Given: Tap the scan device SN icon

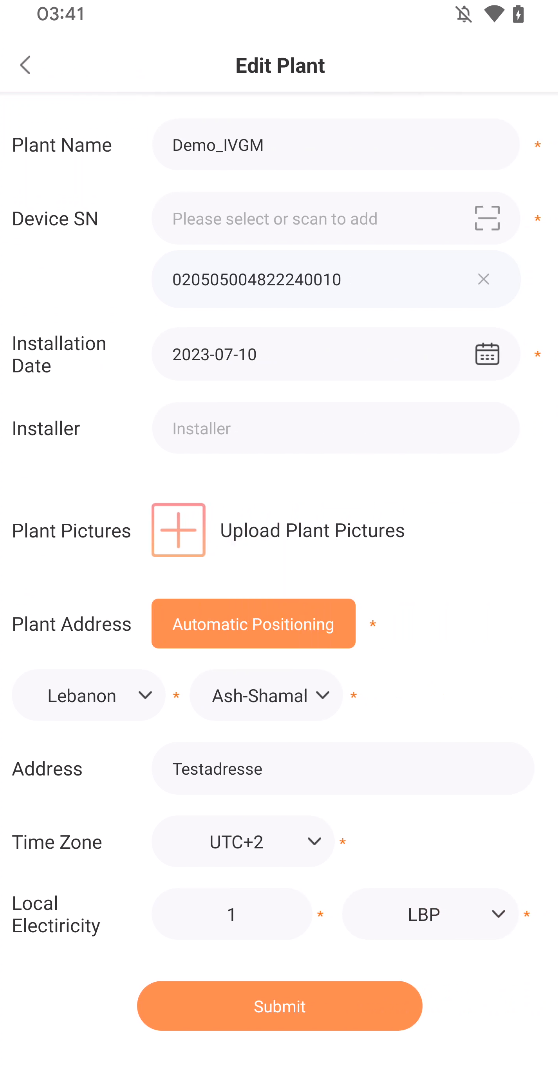Looking at the screenshot, I should pos(486,219).
